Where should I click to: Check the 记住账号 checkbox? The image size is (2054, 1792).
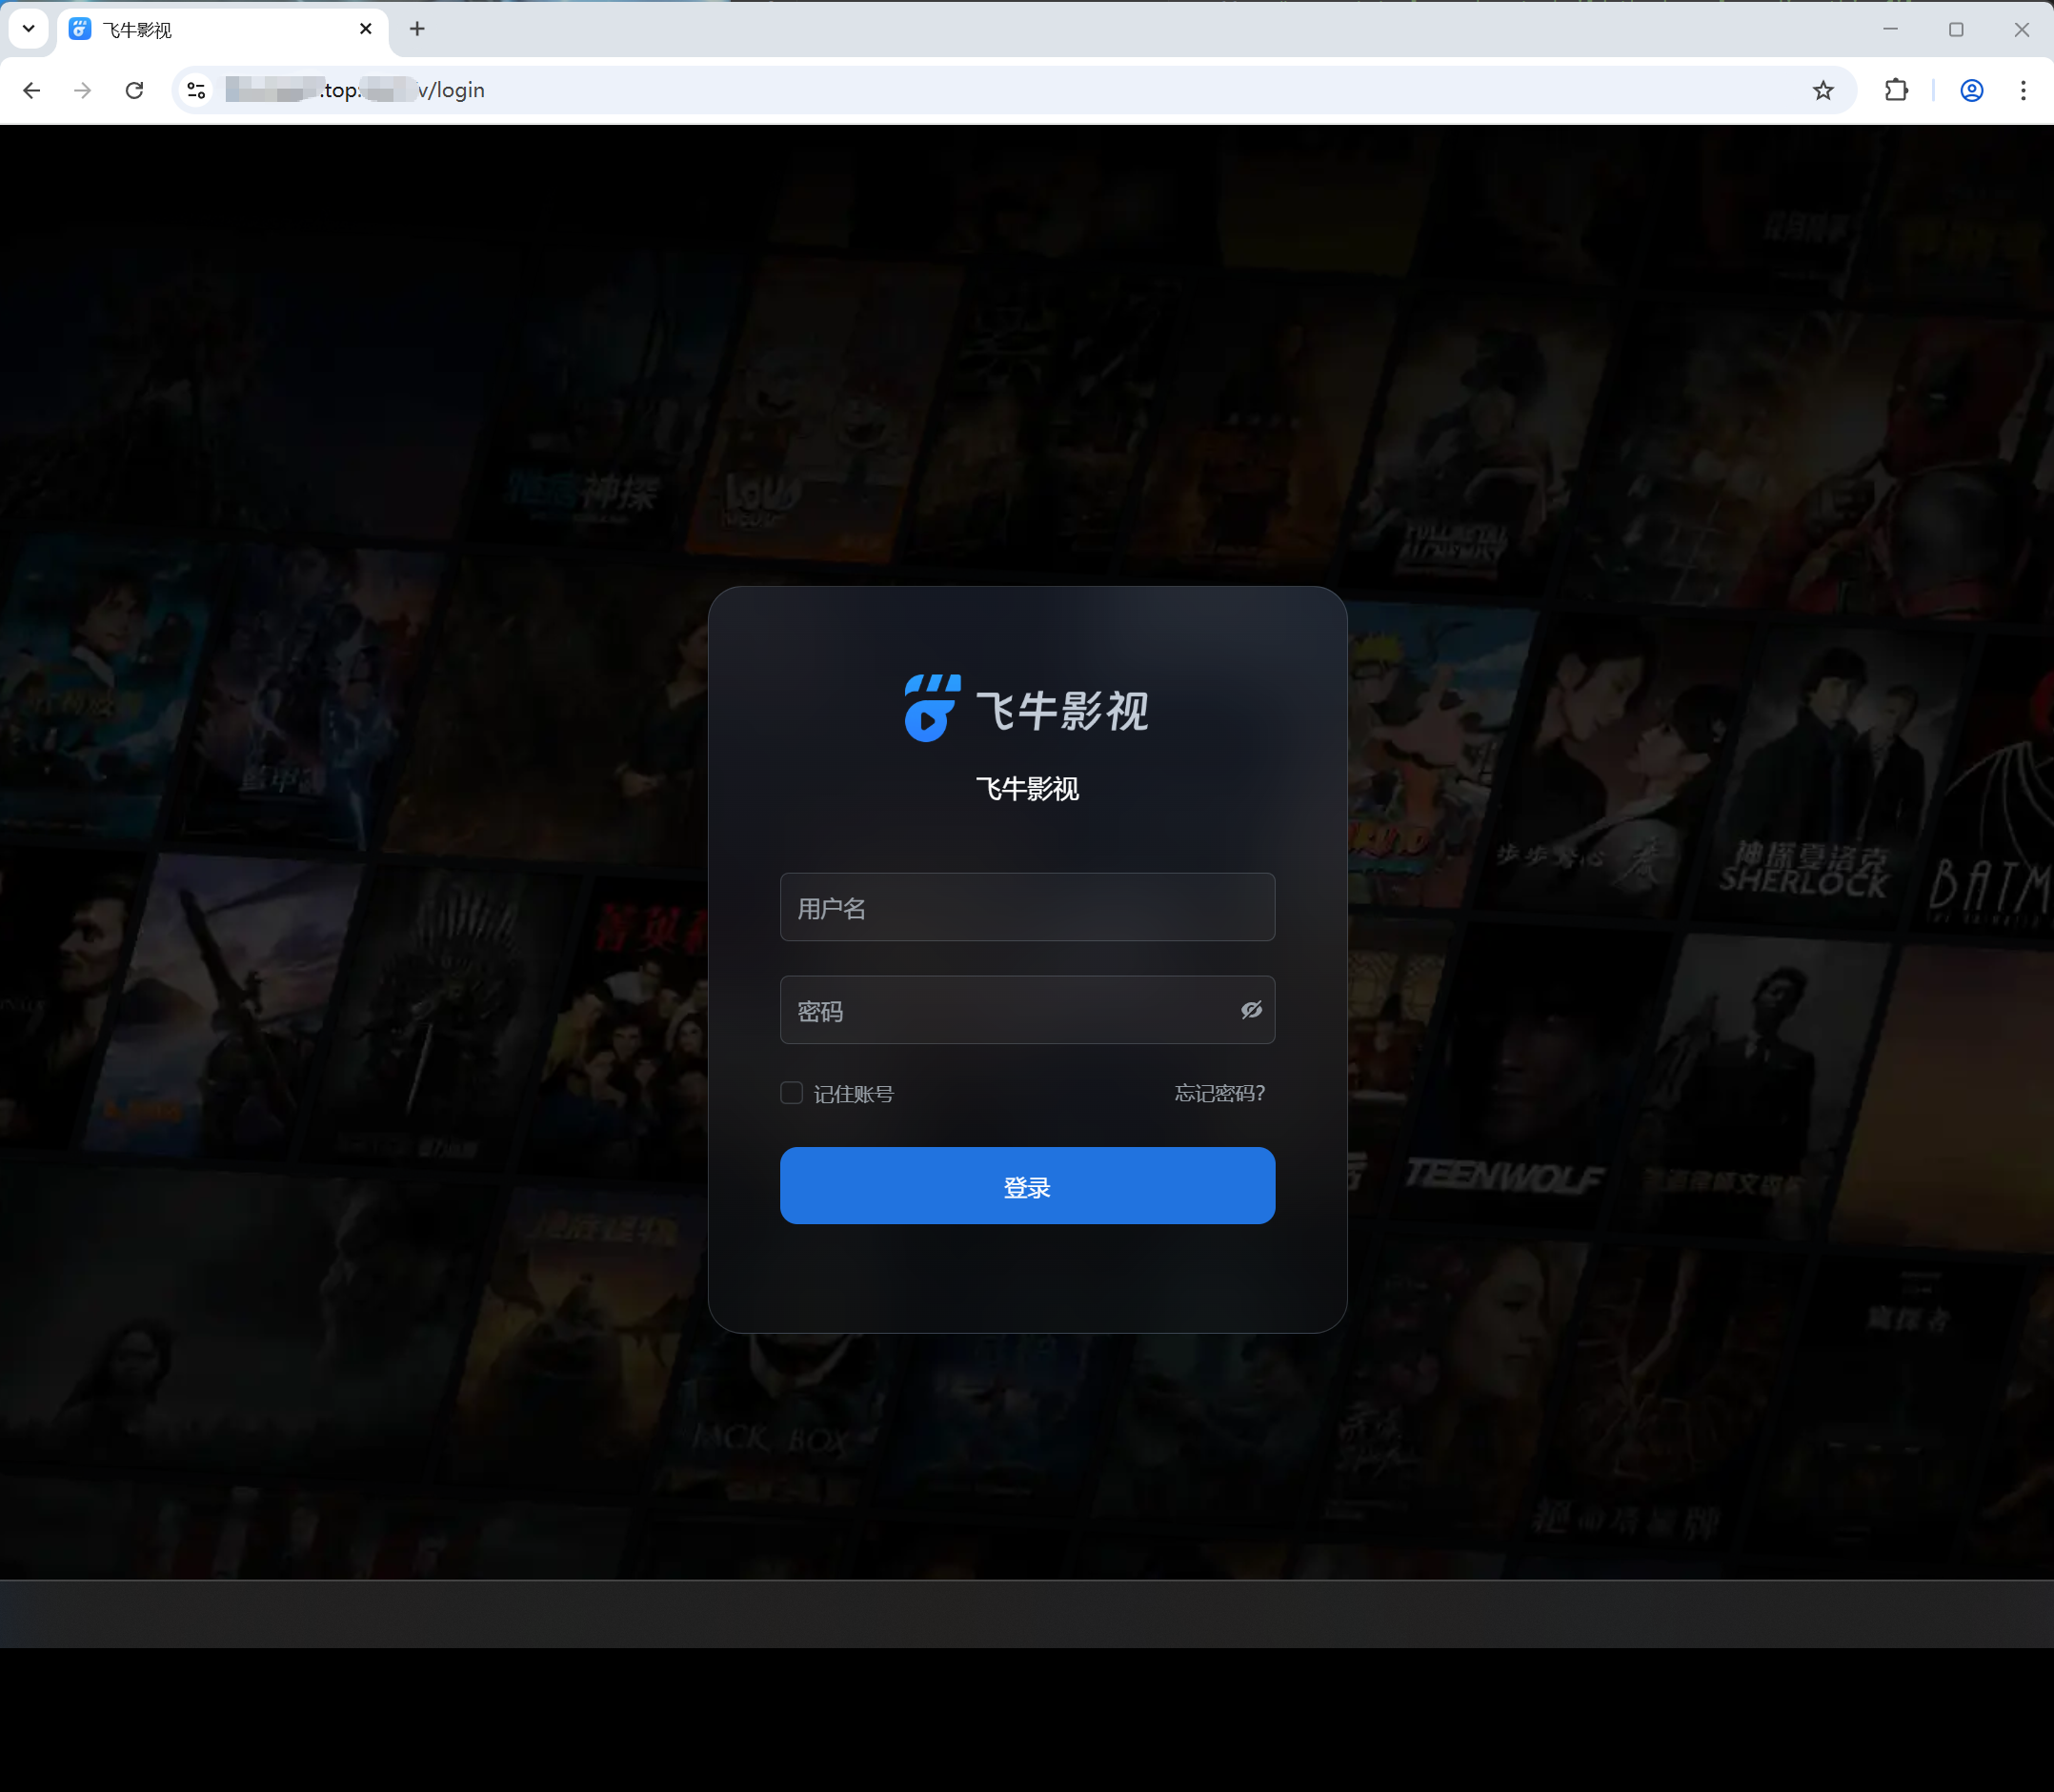[791, 1093]
